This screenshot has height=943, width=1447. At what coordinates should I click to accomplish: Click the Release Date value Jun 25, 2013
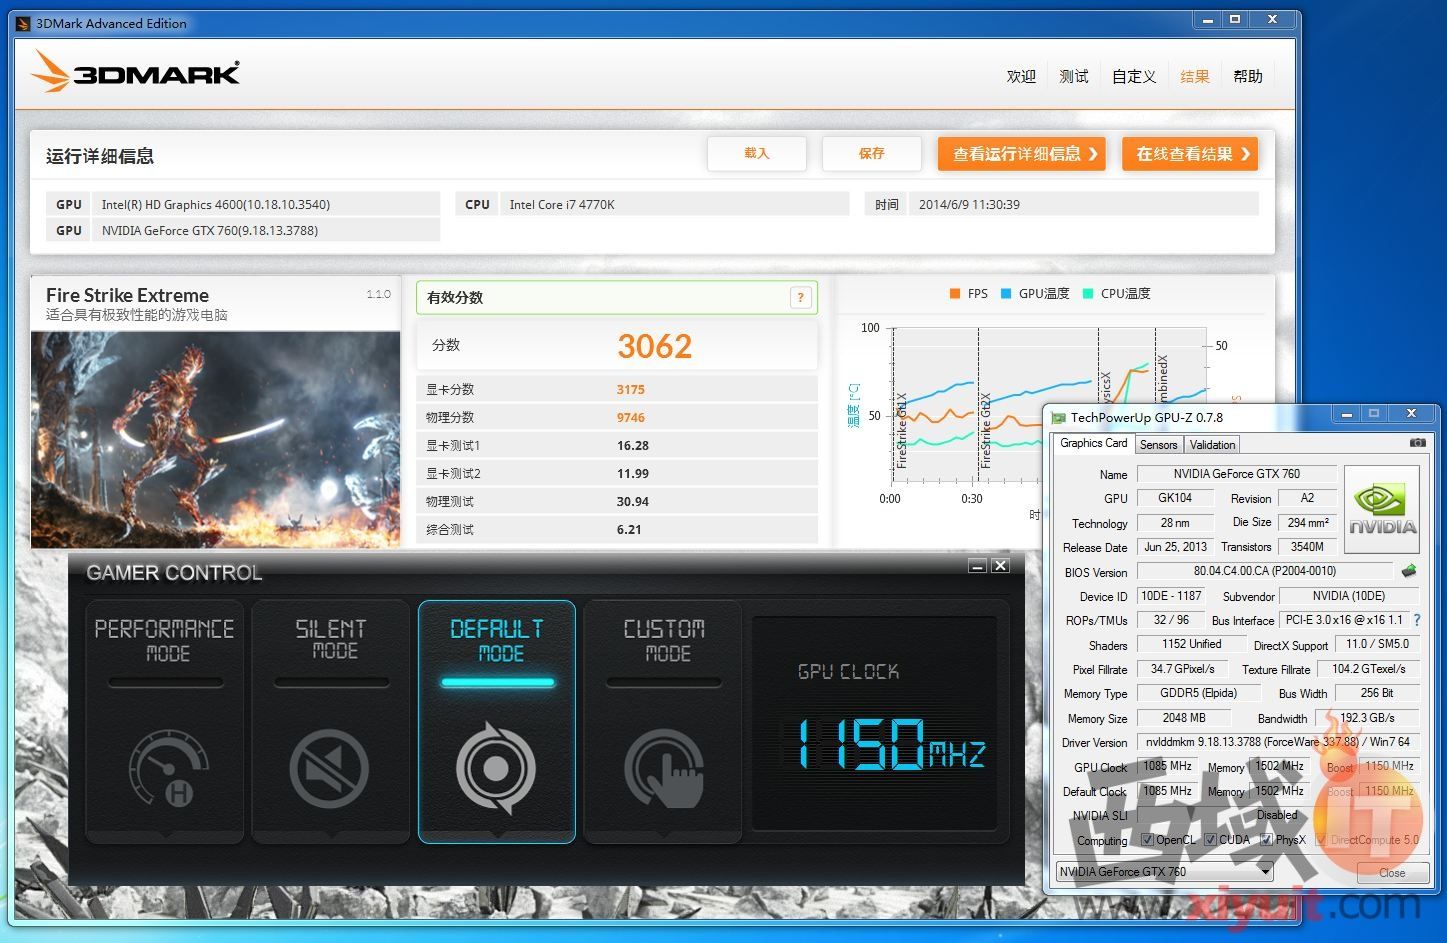pyautogui.click(x=1175, y=547)
